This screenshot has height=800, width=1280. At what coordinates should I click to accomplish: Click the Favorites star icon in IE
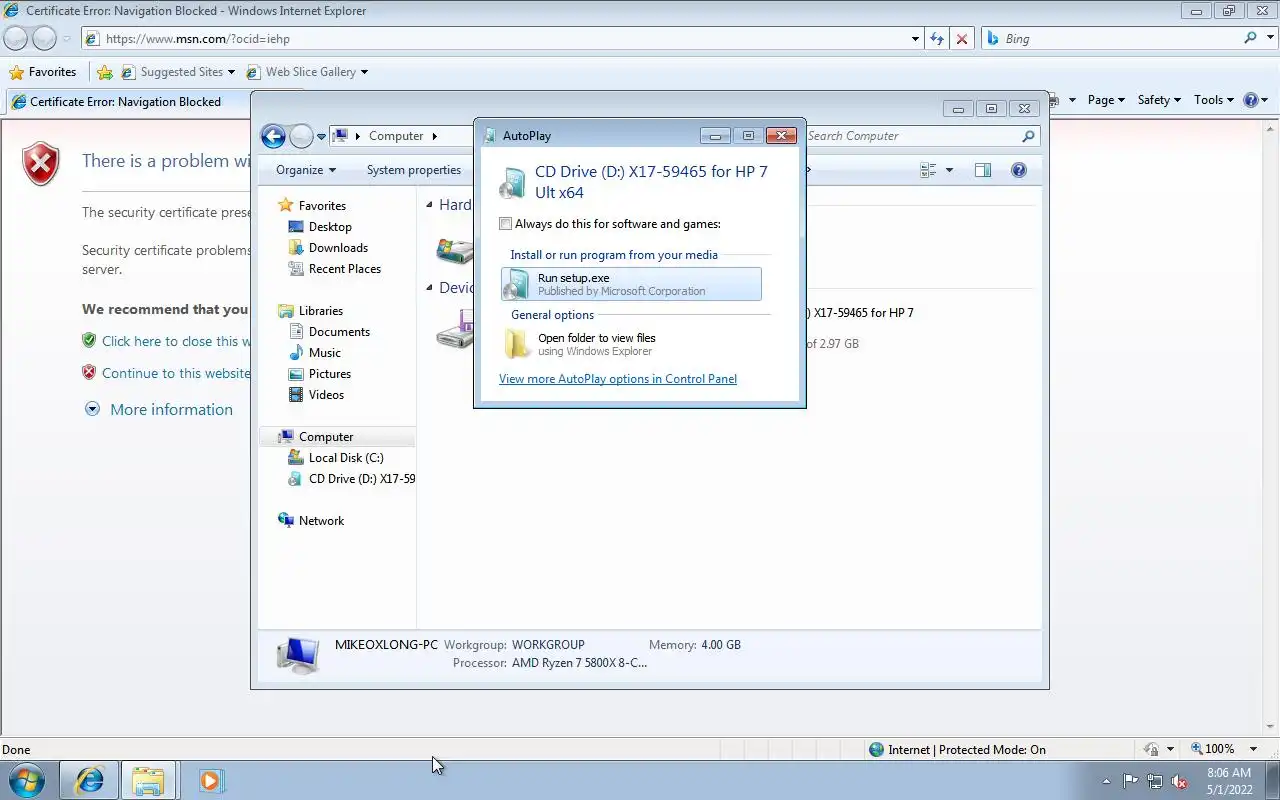[16, 72]
